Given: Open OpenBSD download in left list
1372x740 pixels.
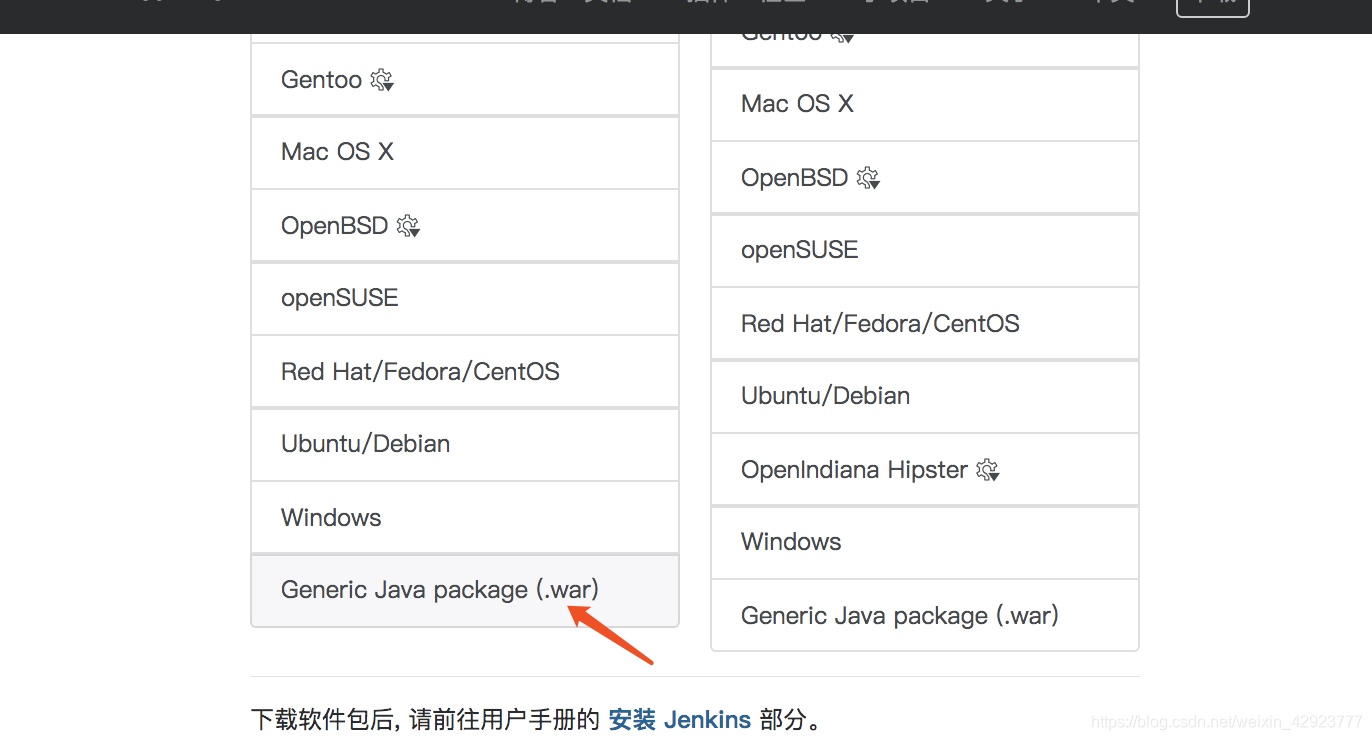Looking at the screenshot, I should 465,226.
